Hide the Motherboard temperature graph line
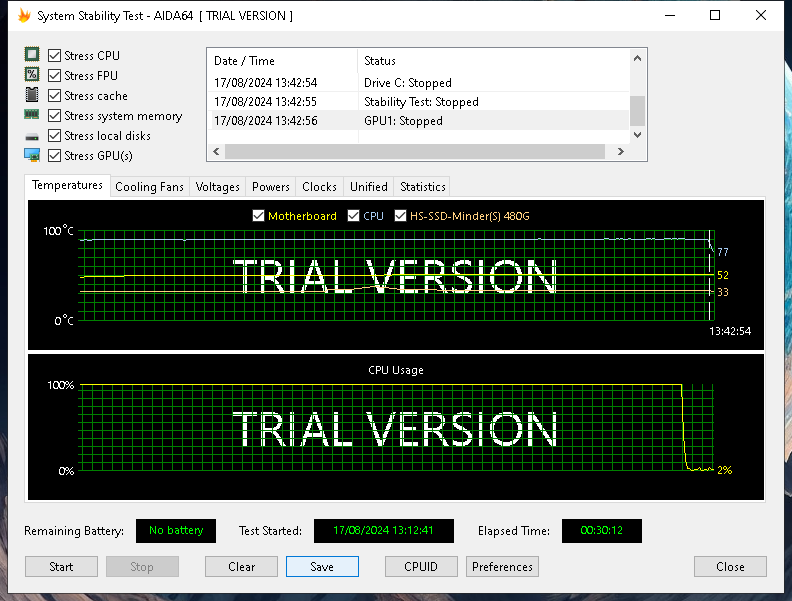This screenshot has height=601, width=792. click(x=258, y=216)
